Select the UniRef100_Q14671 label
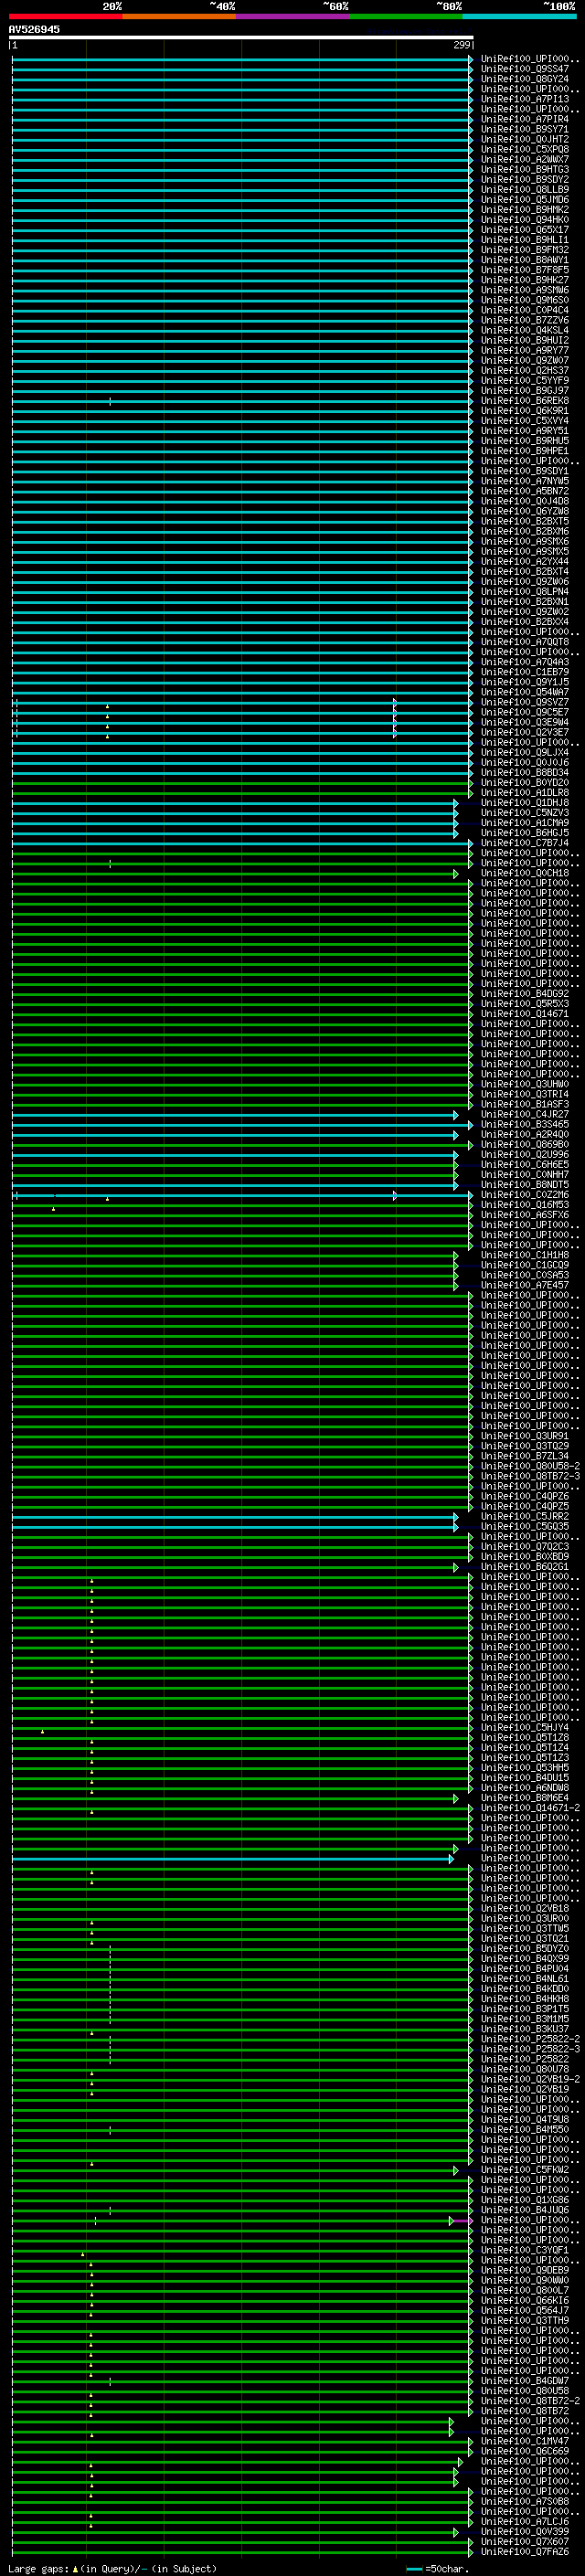The width and height of the screenshot is (585, 2576). tap(525, 1013)
